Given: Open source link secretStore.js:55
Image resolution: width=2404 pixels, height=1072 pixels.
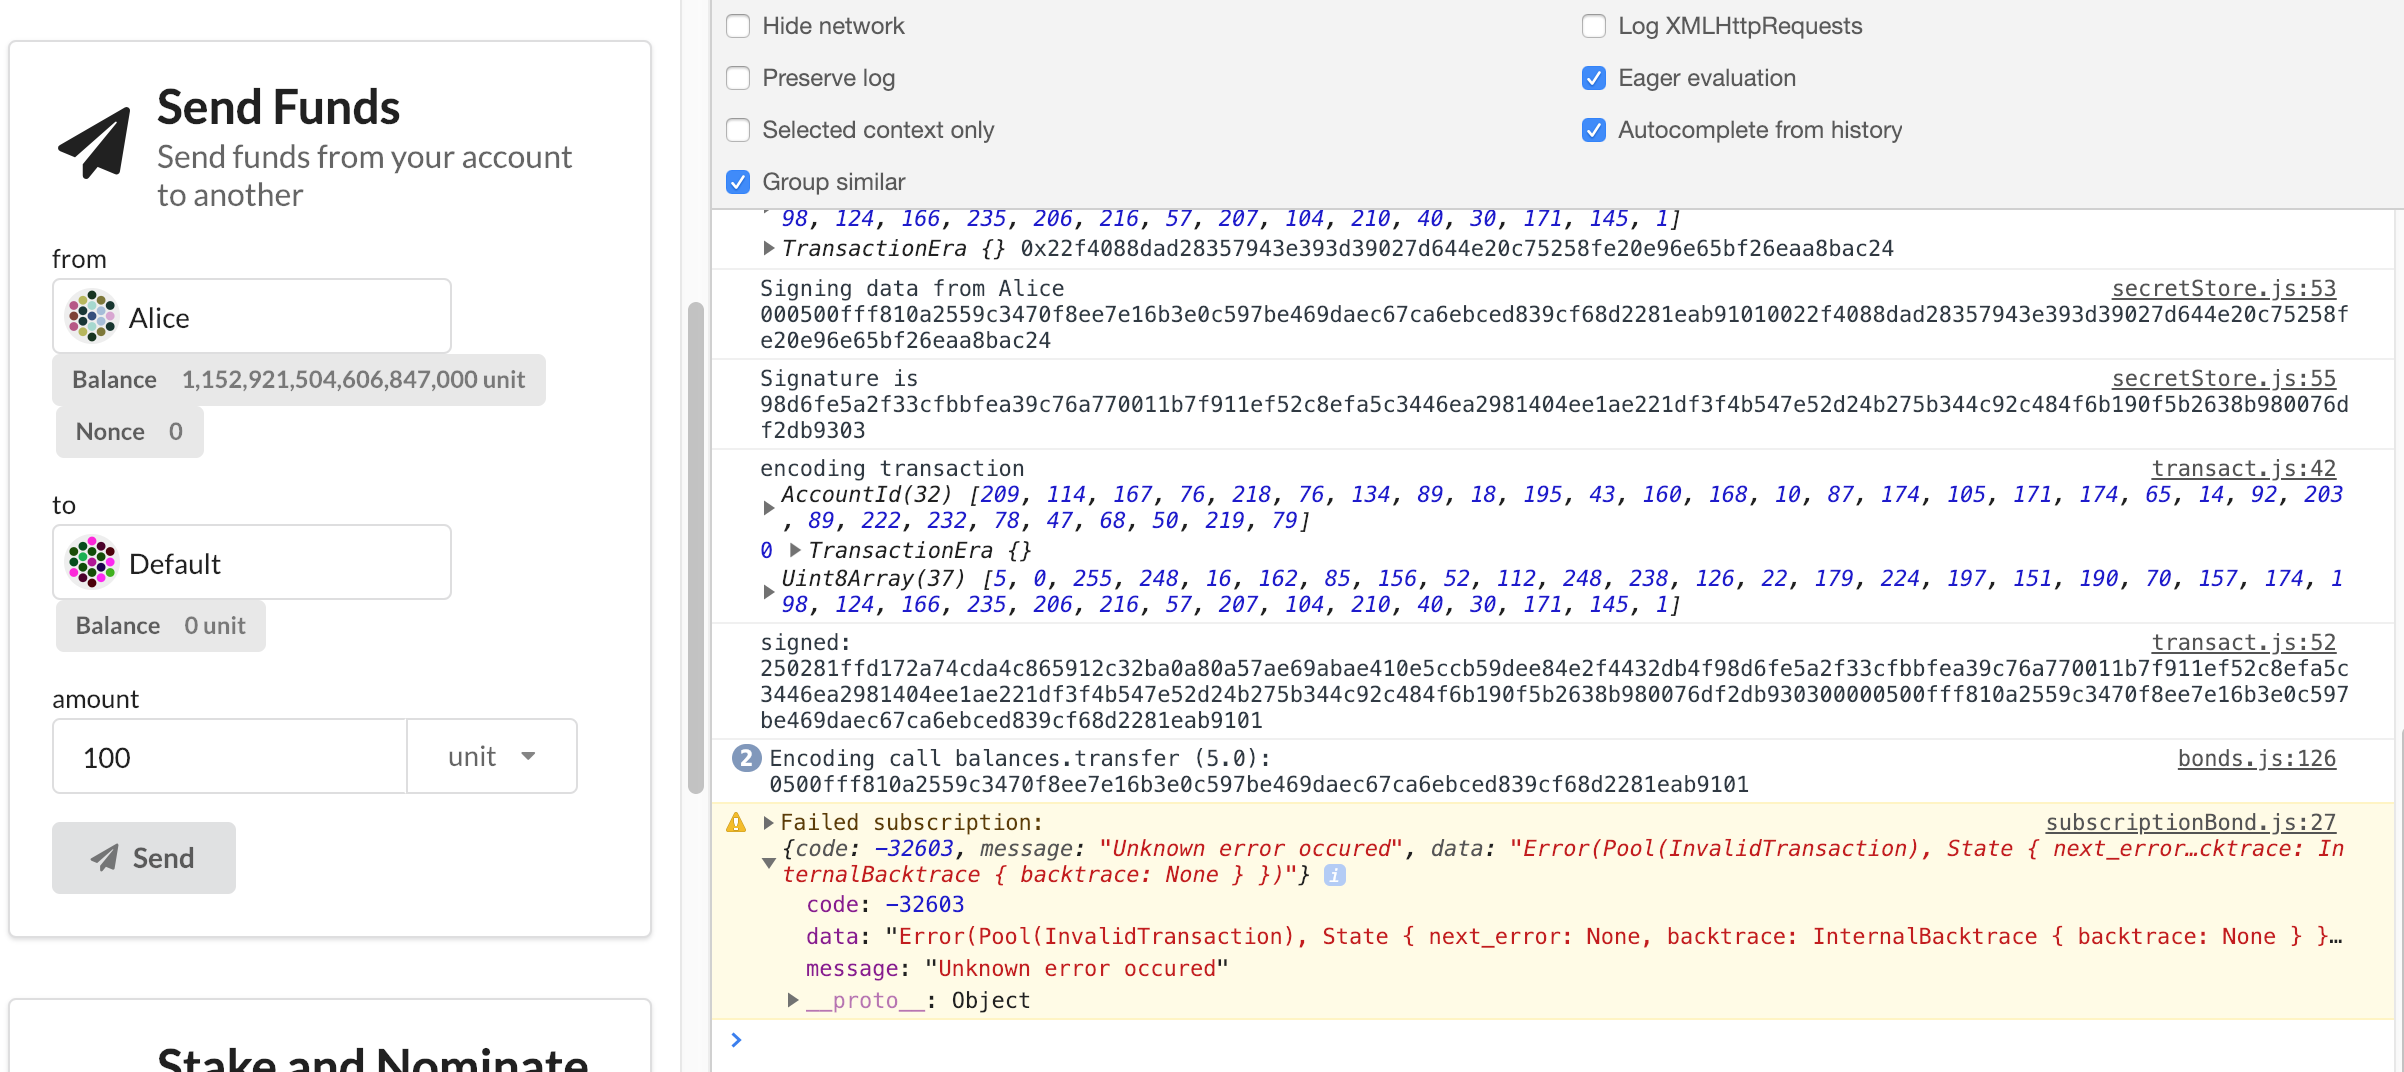Looking at the screenshot, I should 2223,378.
